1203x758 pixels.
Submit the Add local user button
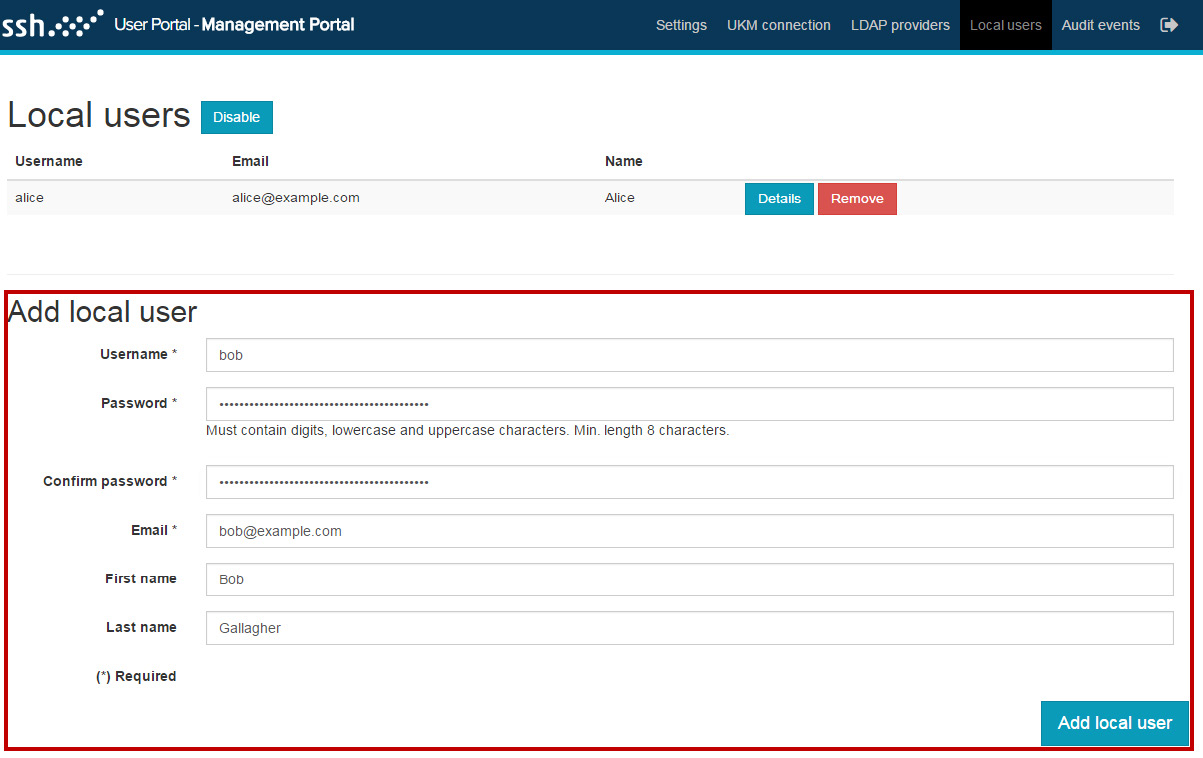click(x=1115, y=723)
